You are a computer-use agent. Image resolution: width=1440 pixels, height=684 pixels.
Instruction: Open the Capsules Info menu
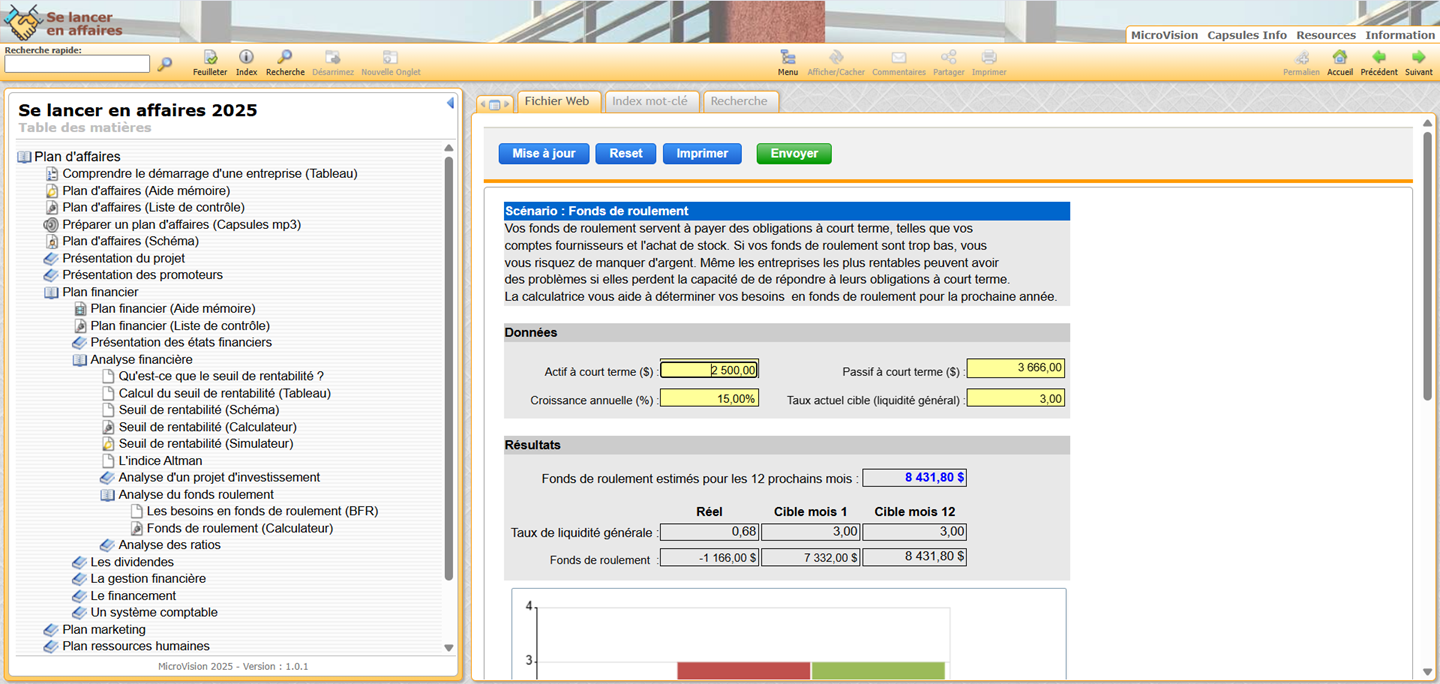tap(1246, 35)
